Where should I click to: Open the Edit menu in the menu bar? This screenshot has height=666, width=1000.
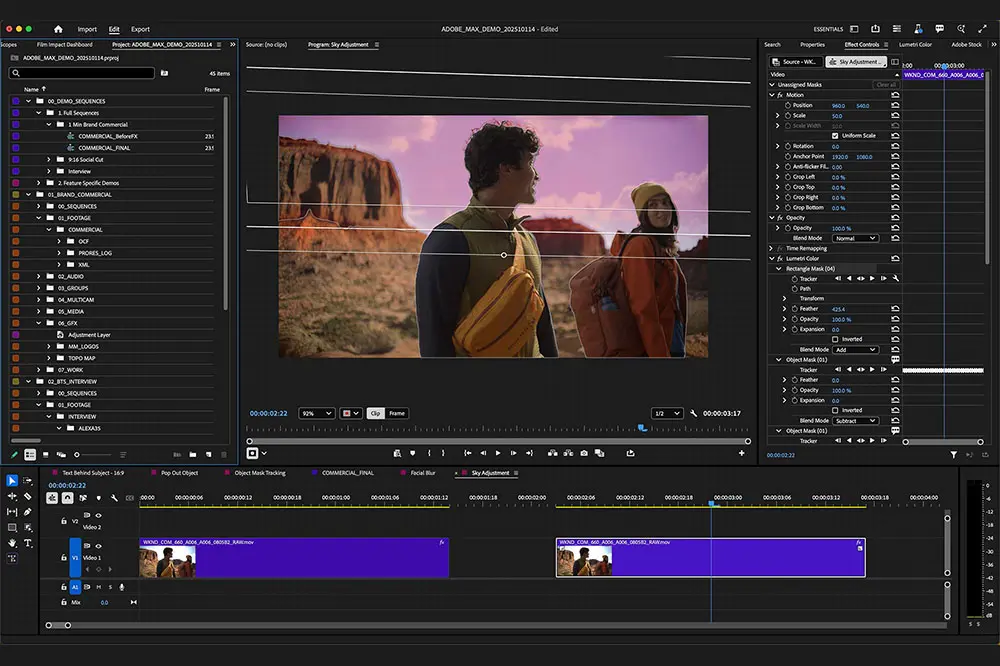(x=115, y=29)
